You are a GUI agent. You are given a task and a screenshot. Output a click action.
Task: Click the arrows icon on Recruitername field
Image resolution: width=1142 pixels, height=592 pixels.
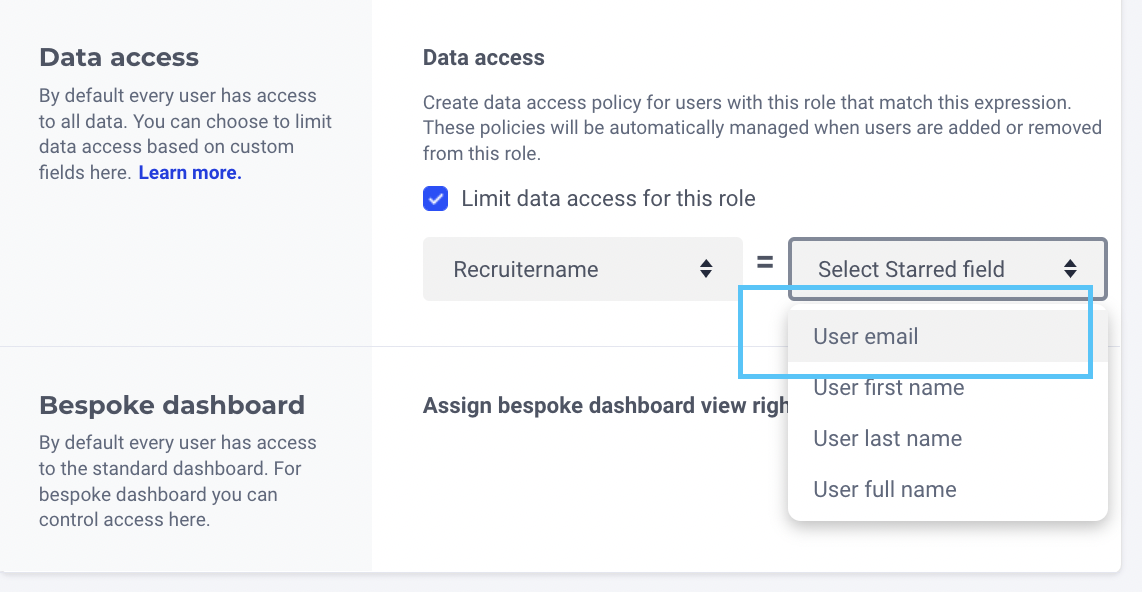coord(706,269)
